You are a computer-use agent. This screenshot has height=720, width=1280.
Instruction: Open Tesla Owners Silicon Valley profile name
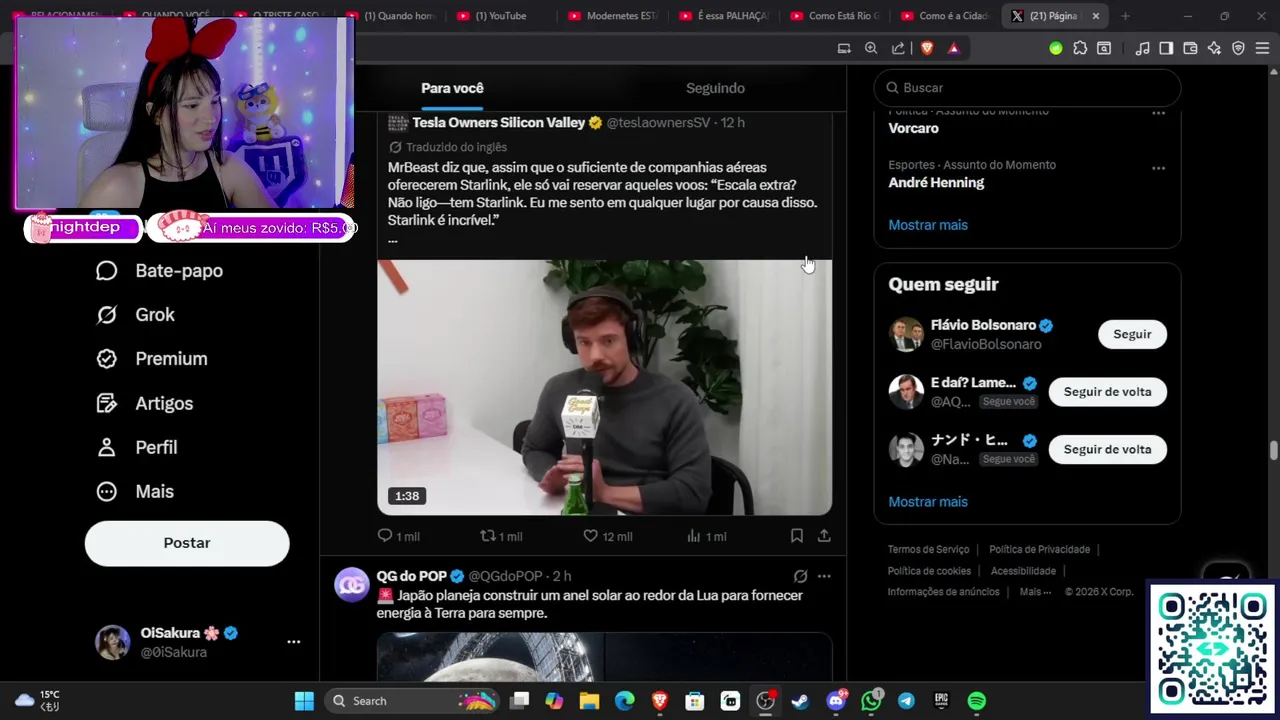498,122
